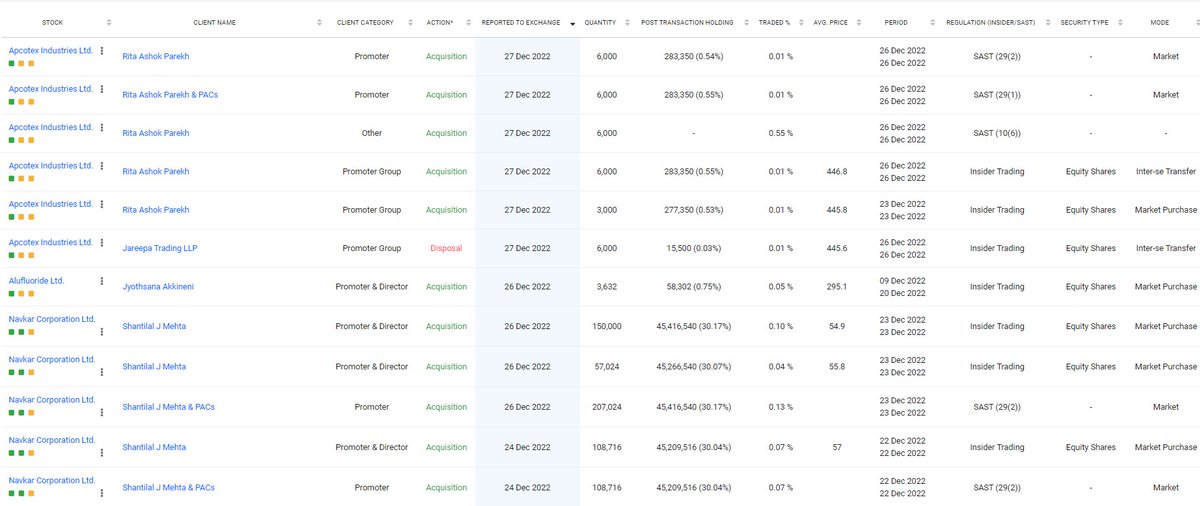
Task: Sort by Quantity column arrow
Action: click(x=627, y=22)
